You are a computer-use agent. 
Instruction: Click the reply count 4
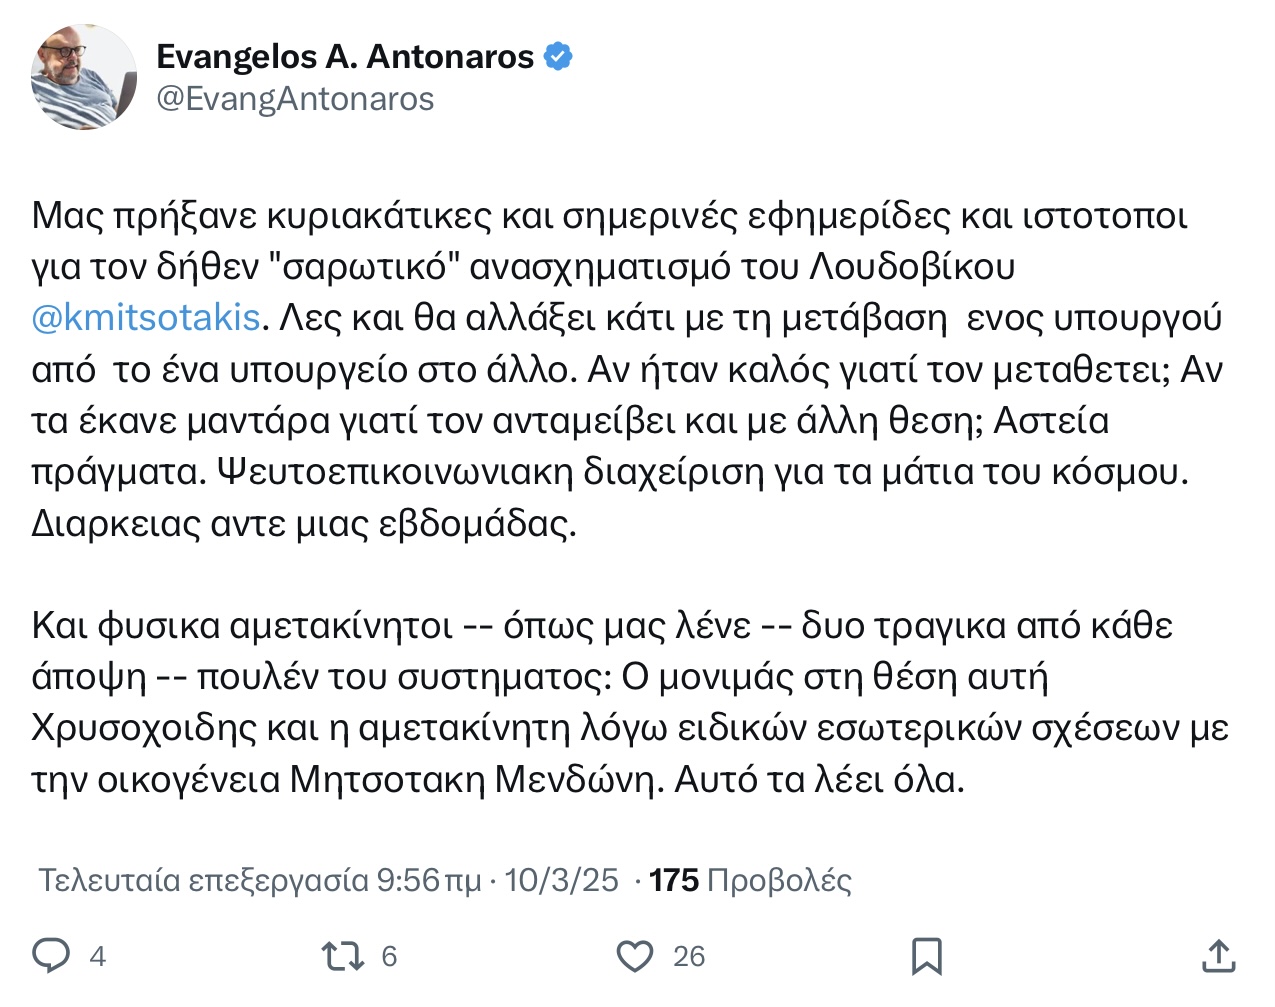tap(97, 957)
